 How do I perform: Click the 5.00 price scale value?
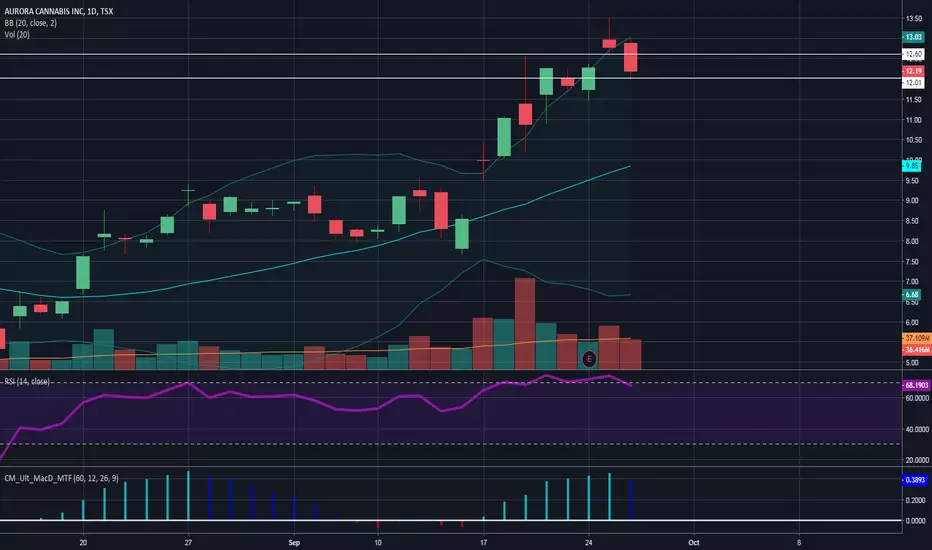[912, 362]
